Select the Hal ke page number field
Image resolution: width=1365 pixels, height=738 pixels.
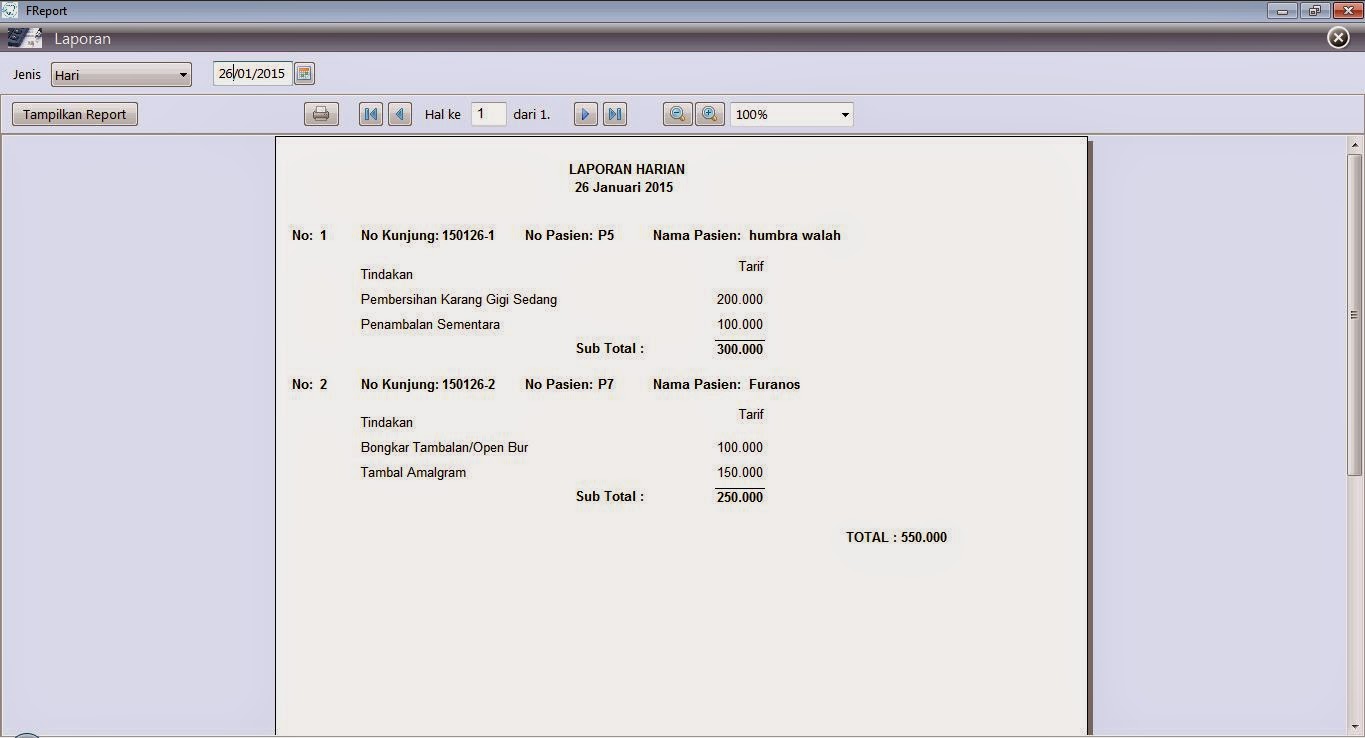[x=488, y=113]
